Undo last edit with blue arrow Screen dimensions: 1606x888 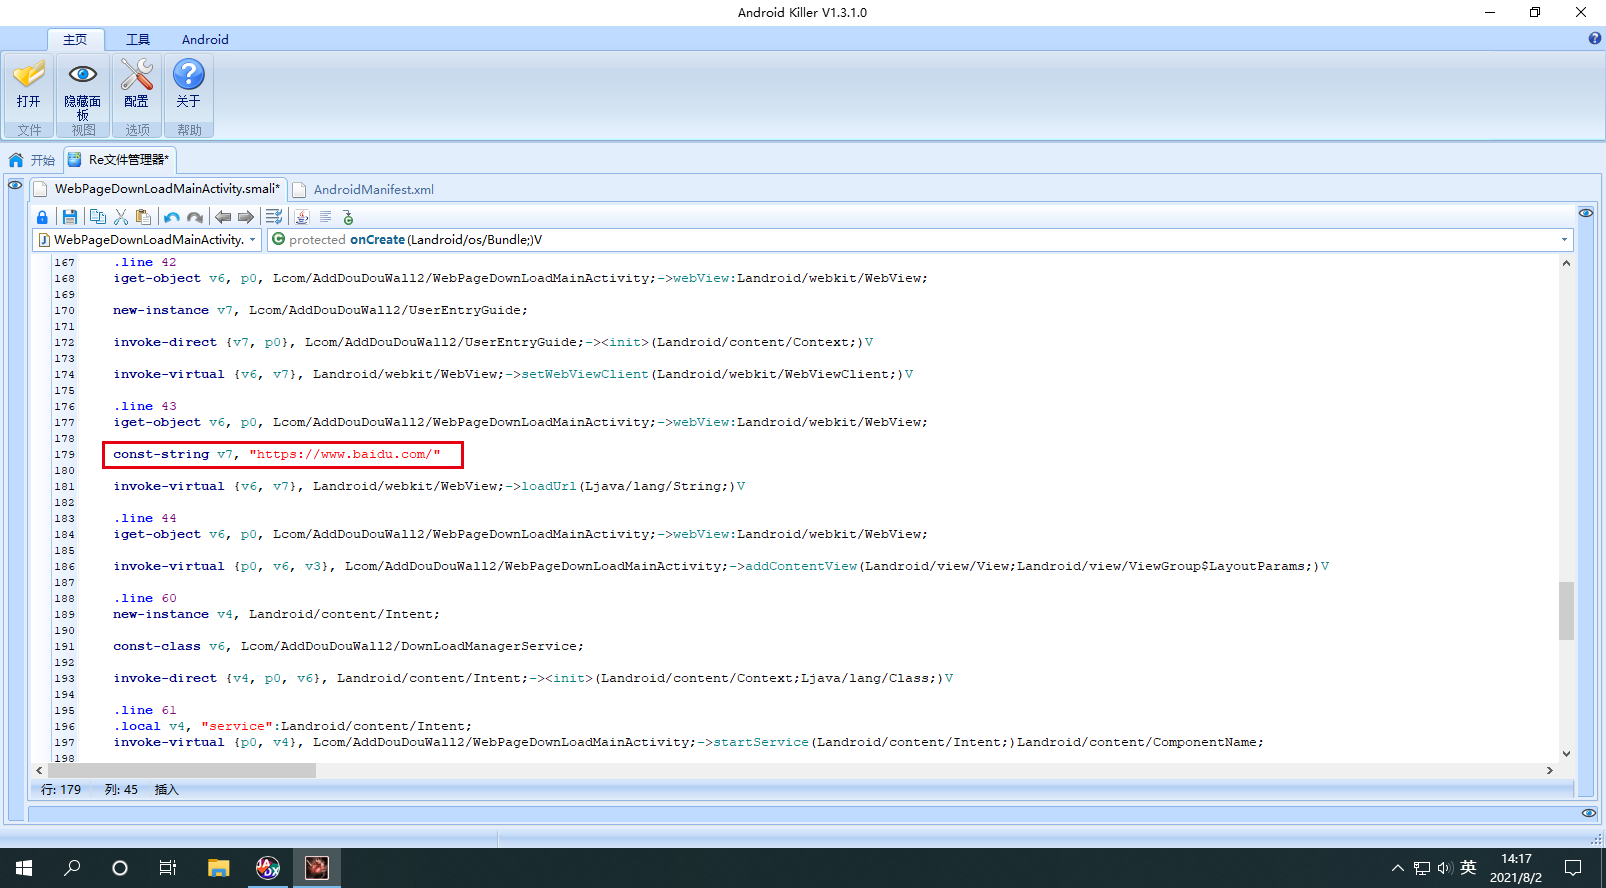click(x=172, y=217)
